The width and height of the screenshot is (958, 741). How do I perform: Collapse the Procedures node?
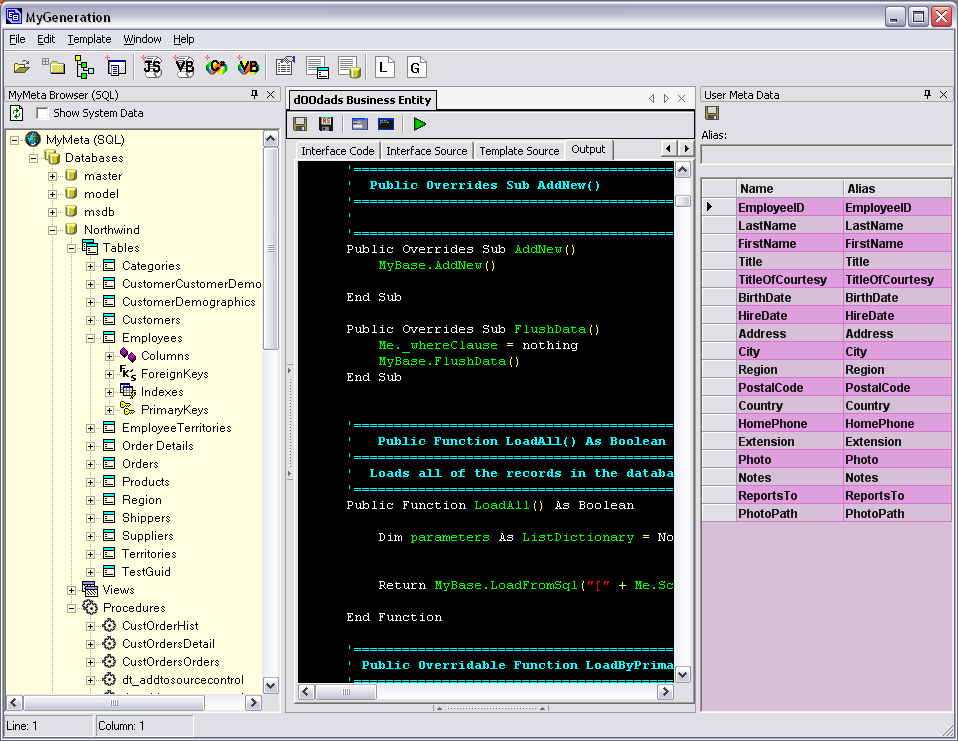[71, 608]
